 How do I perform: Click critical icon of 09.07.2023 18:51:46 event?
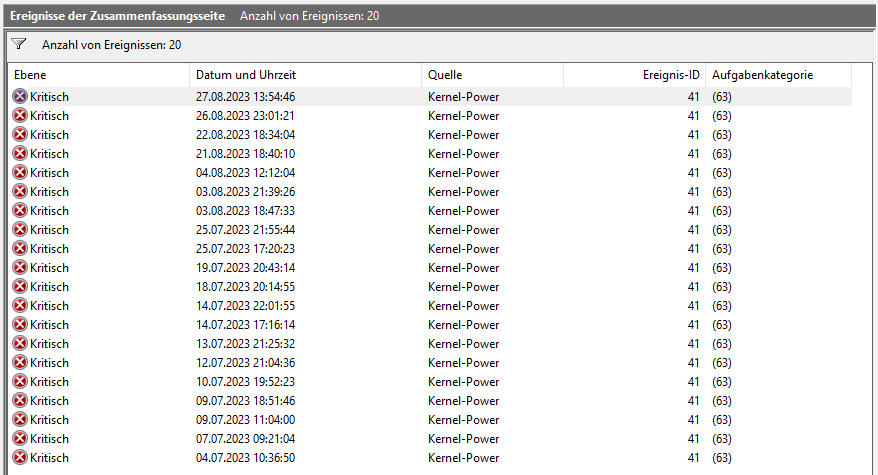click(20, 401)
